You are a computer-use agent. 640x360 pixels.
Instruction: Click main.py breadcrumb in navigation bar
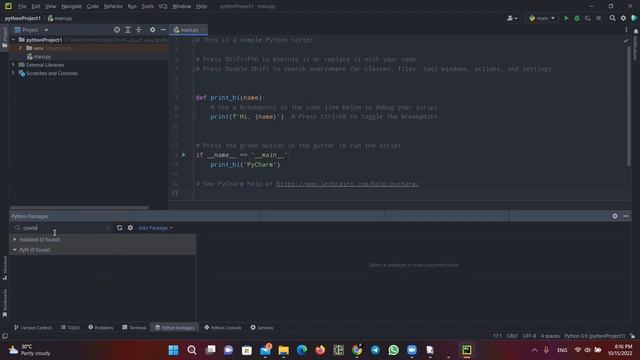60,18
